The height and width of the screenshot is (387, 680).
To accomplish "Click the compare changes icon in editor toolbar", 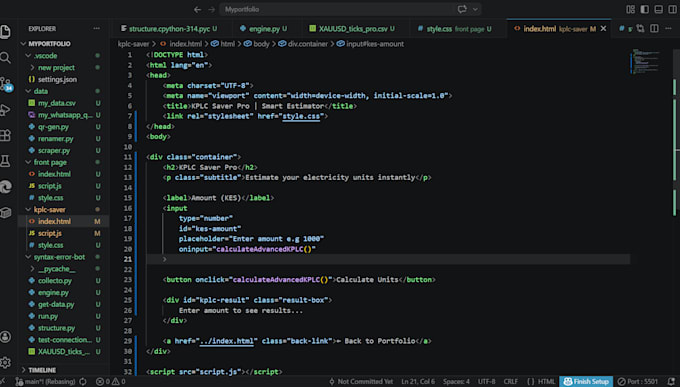I will pyautogui.click(x=641, y=29).
